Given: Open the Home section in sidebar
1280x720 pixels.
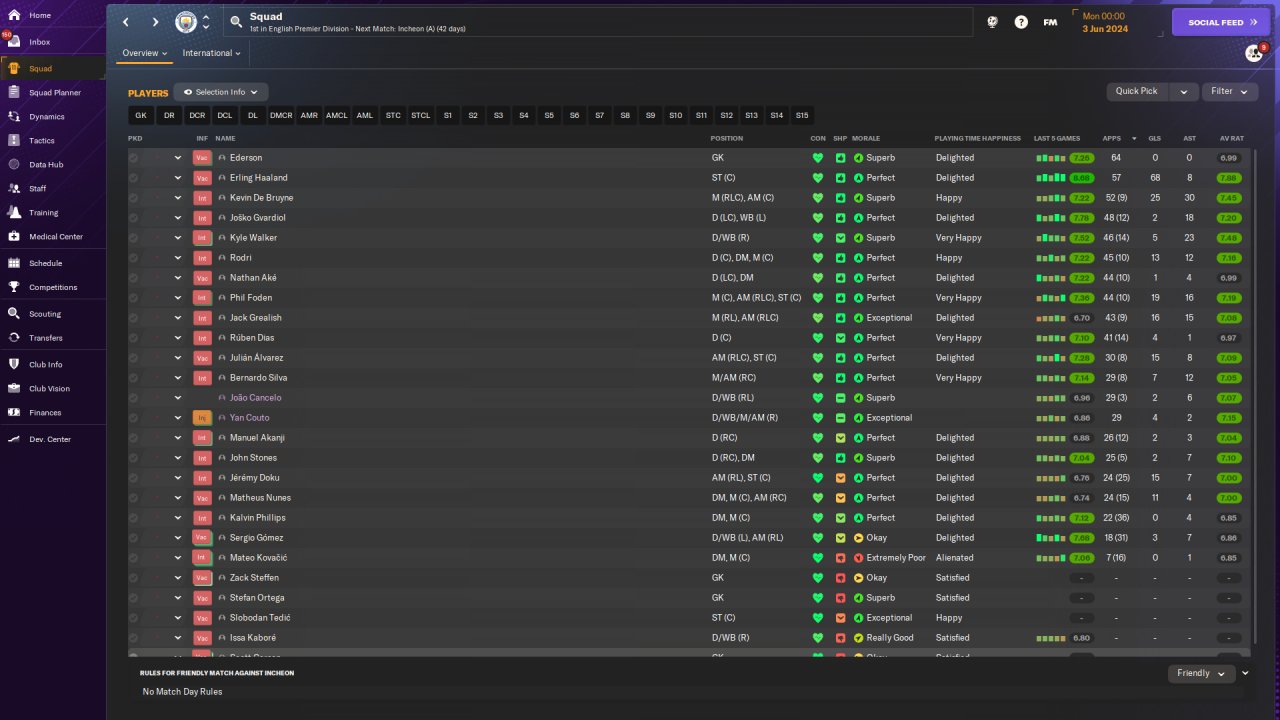Looking at the screenshot, I should pos(40,15).
